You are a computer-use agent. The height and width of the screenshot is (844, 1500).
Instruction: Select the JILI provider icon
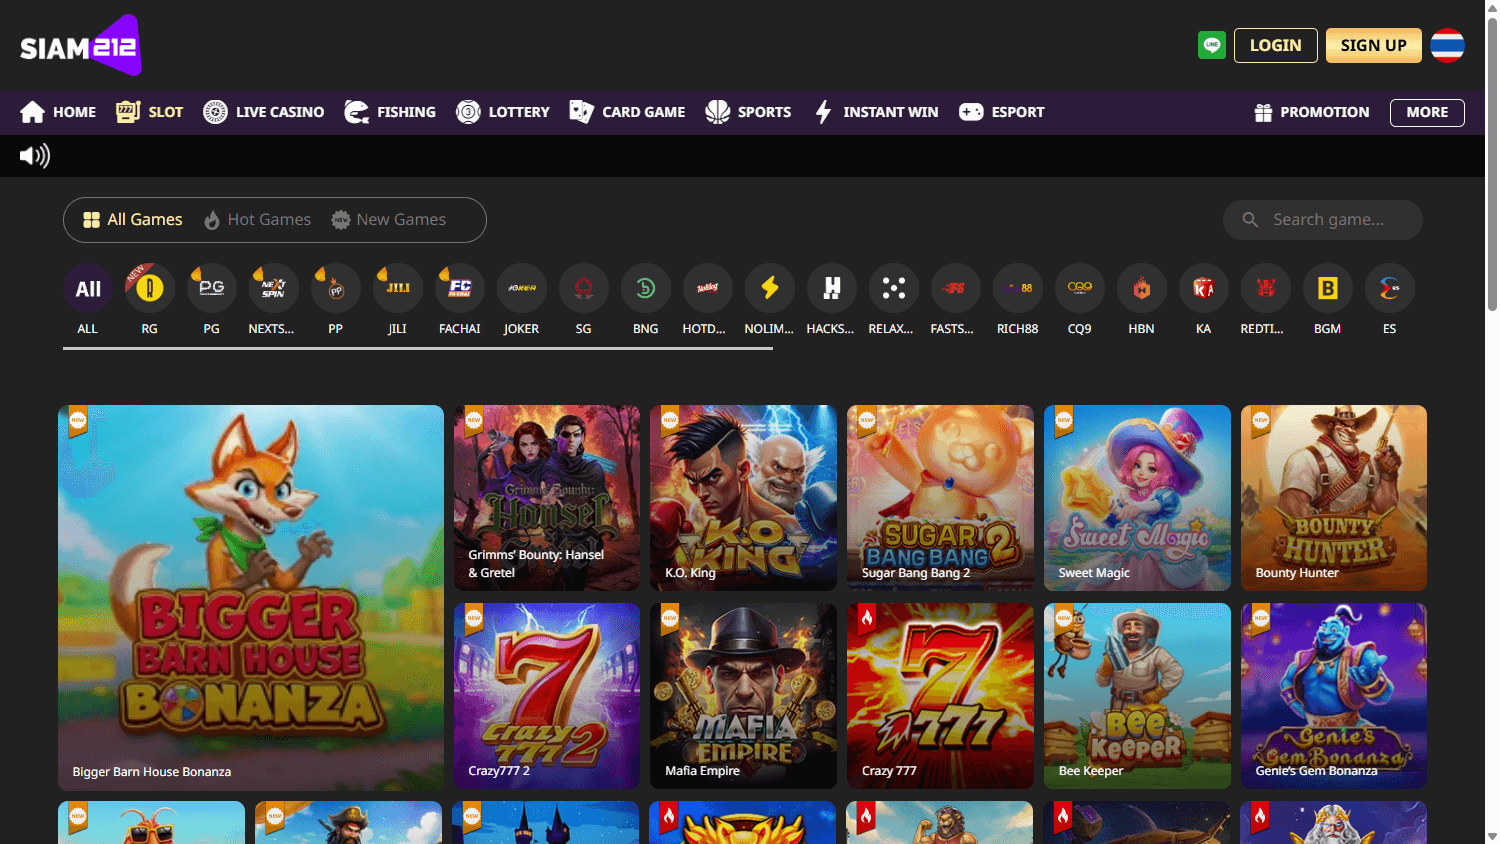click(x=397, y=287)
